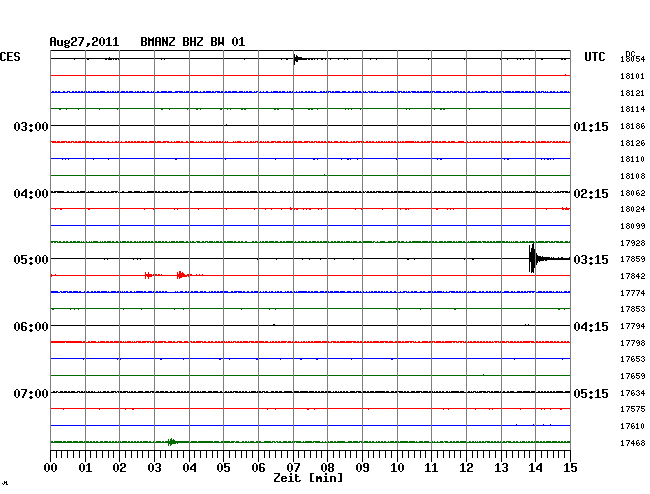Select the 05:00 local time label
The width and height of the screenshot is (650, 494).
tap(31, 260)
